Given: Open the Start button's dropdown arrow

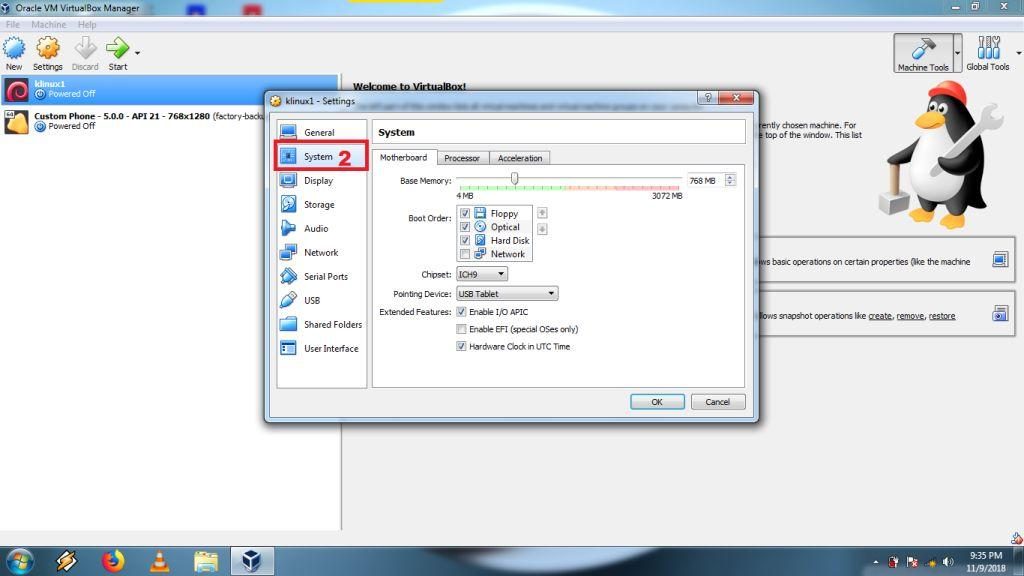Looking at the screenshot, I should (x=137, y=53).
